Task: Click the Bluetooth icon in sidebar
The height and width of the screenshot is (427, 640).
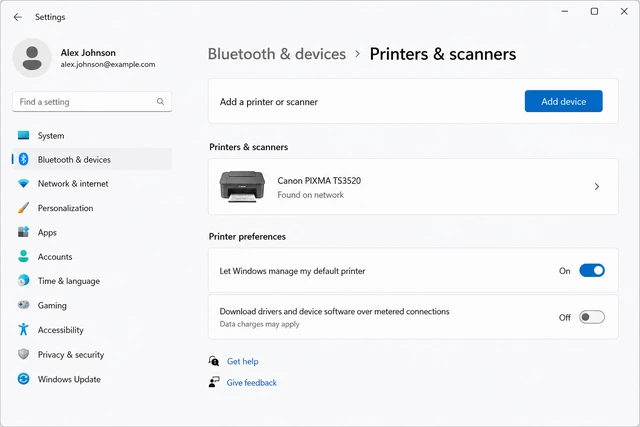Action: click(24, 159)
